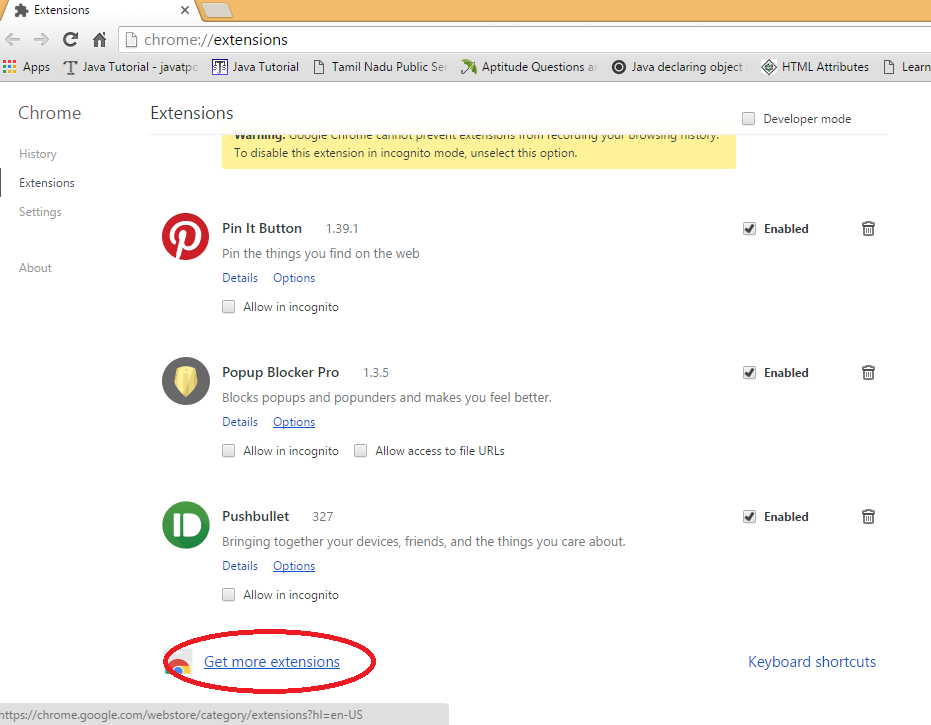Click the browser forward arrow
931x725 pixels.
(x=41, y=40)
